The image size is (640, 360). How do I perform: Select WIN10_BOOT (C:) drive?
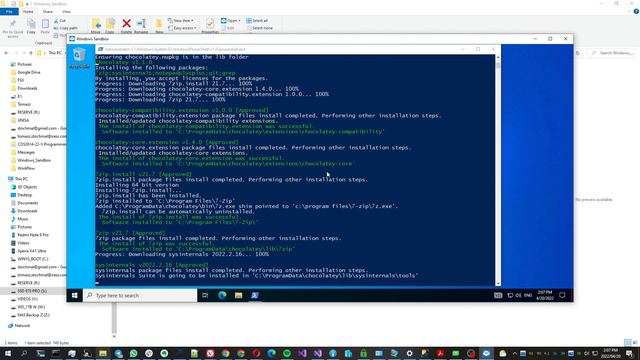tap(32, 259)
